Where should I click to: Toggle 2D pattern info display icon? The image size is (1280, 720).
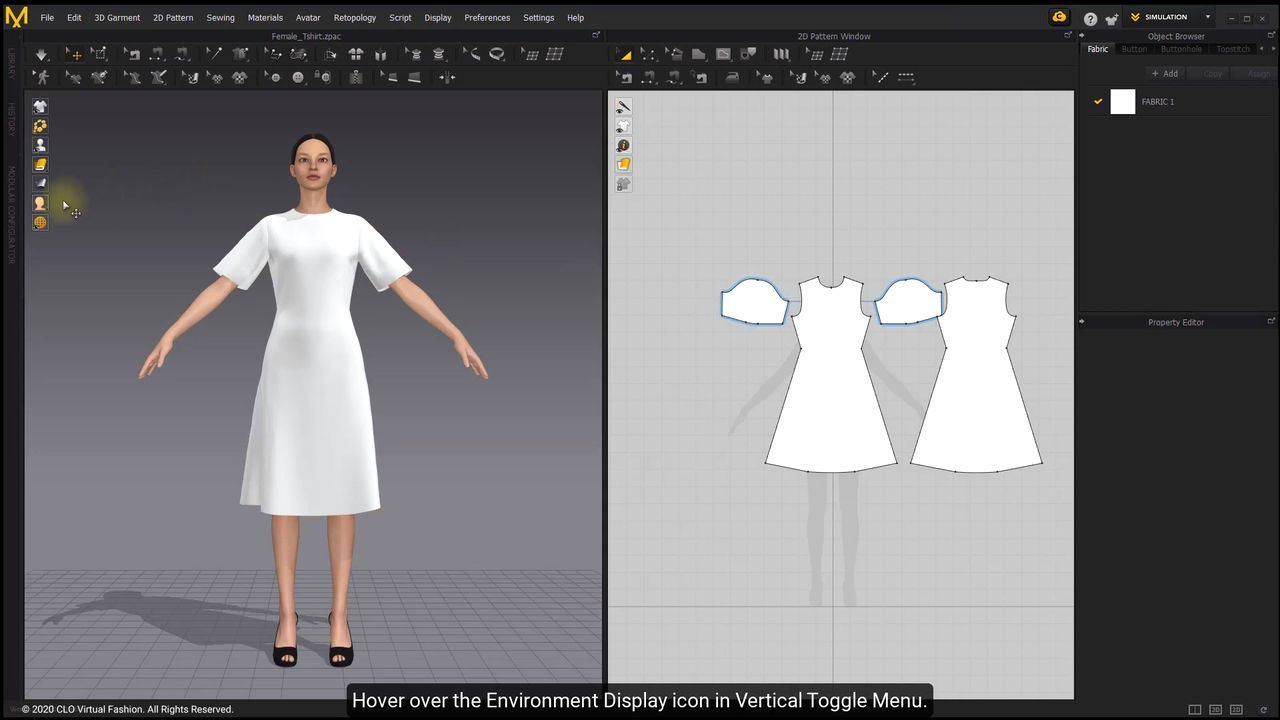623,146
